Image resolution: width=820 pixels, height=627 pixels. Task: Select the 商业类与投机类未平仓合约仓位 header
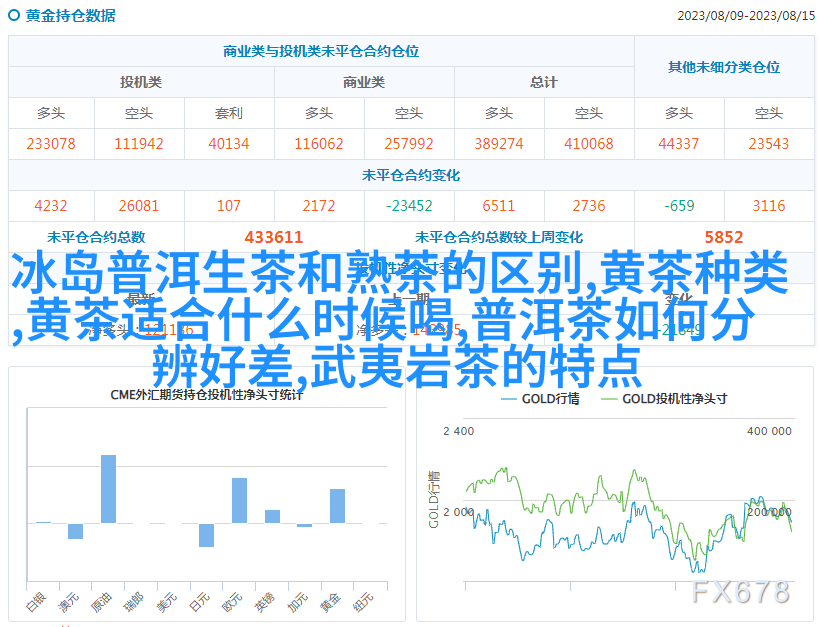(x=320, y=51)
